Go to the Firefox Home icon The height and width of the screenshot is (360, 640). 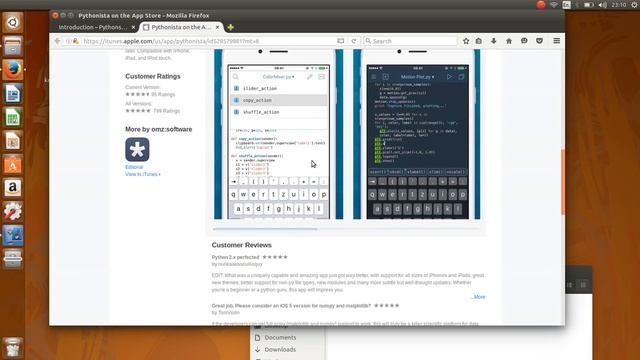pyautogui.click(x=509, y=41)
